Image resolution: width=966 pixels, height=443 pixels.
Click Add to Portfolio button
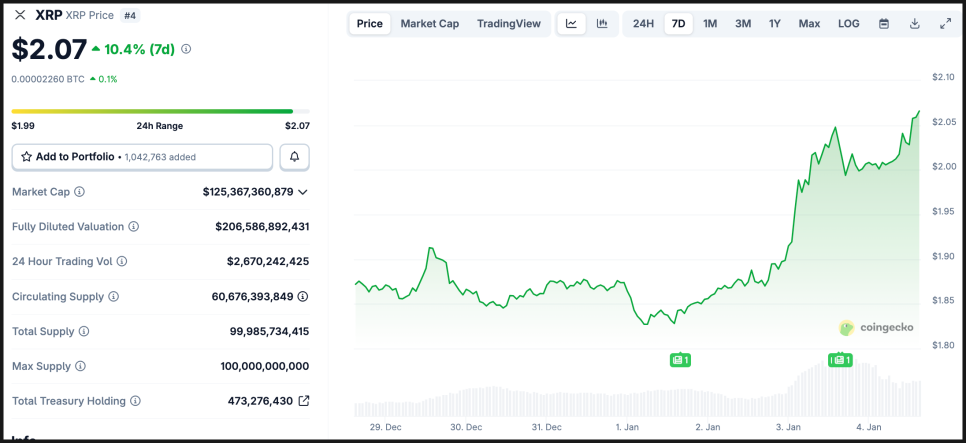(x=142, y=157)
